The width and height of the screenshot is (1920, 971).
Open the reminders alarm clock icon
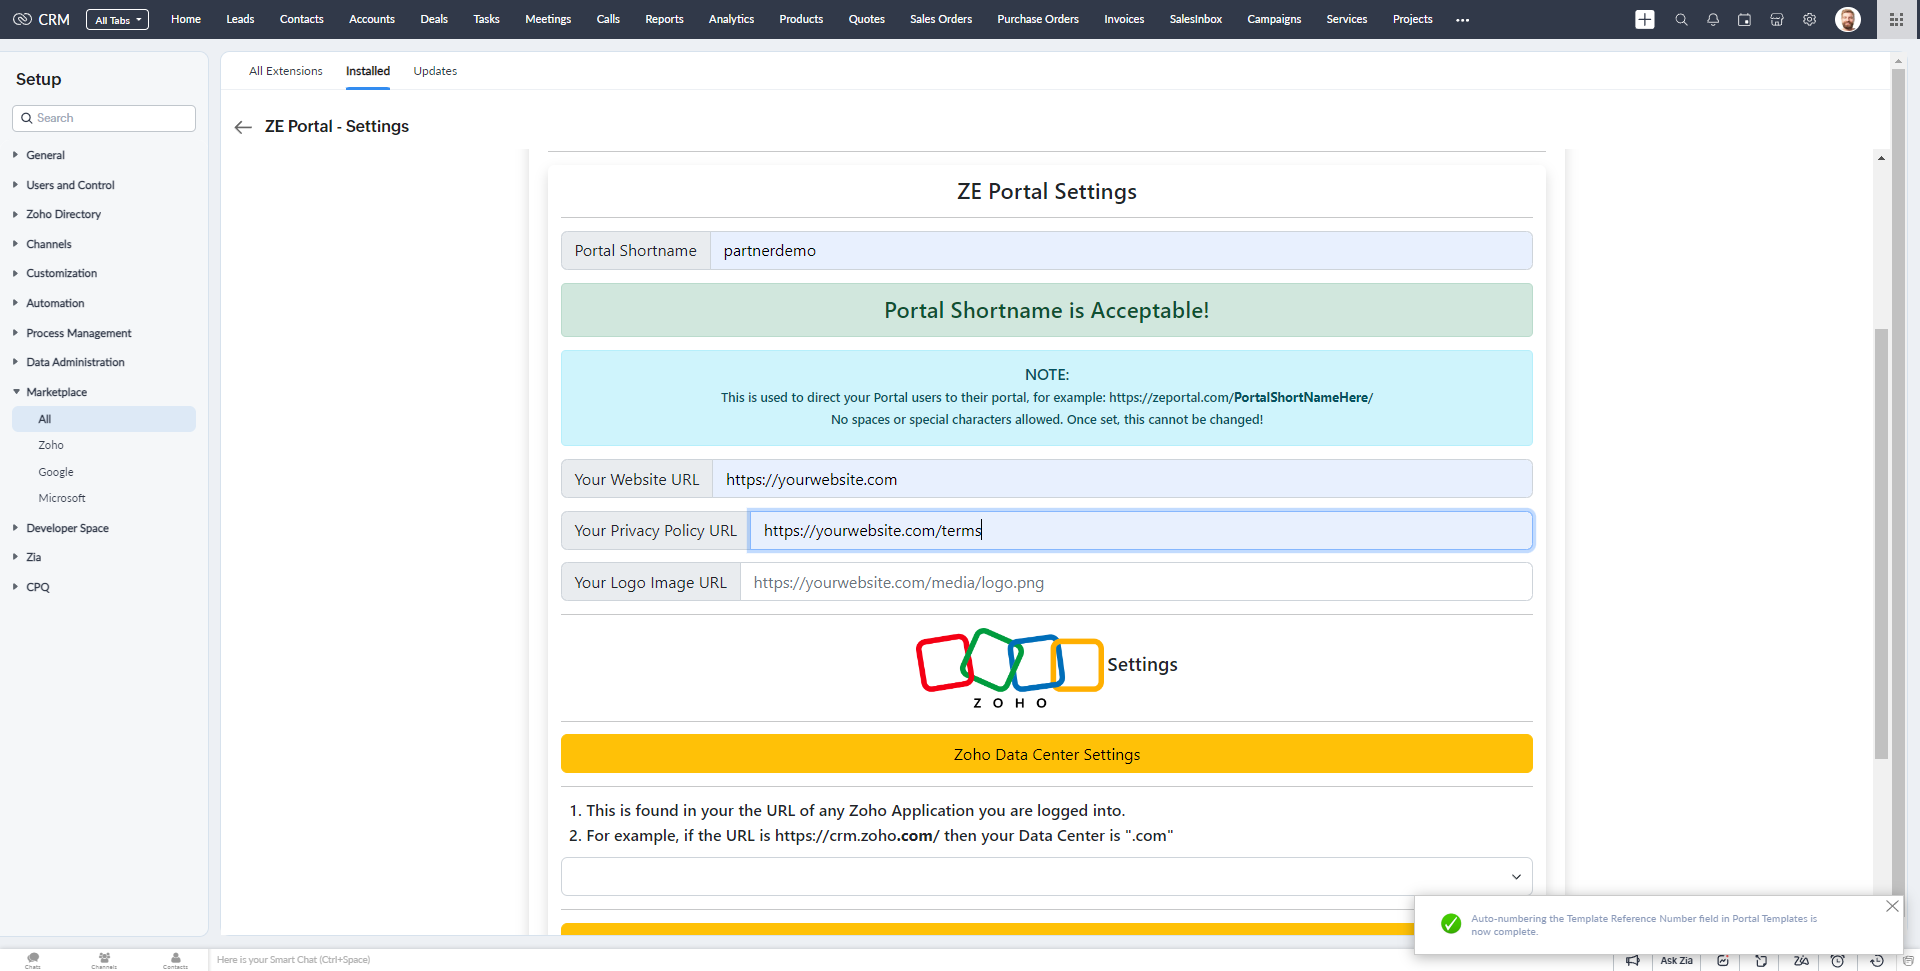(x=1838, y=960)
